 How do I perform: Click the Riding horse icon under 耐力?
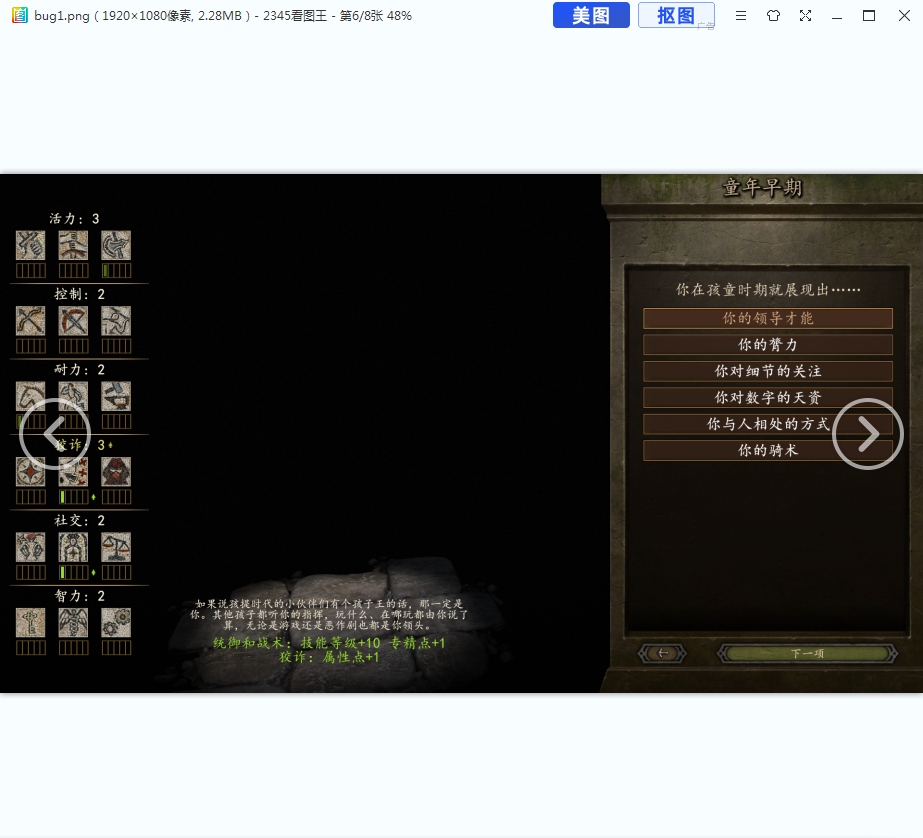pos(31,397)
